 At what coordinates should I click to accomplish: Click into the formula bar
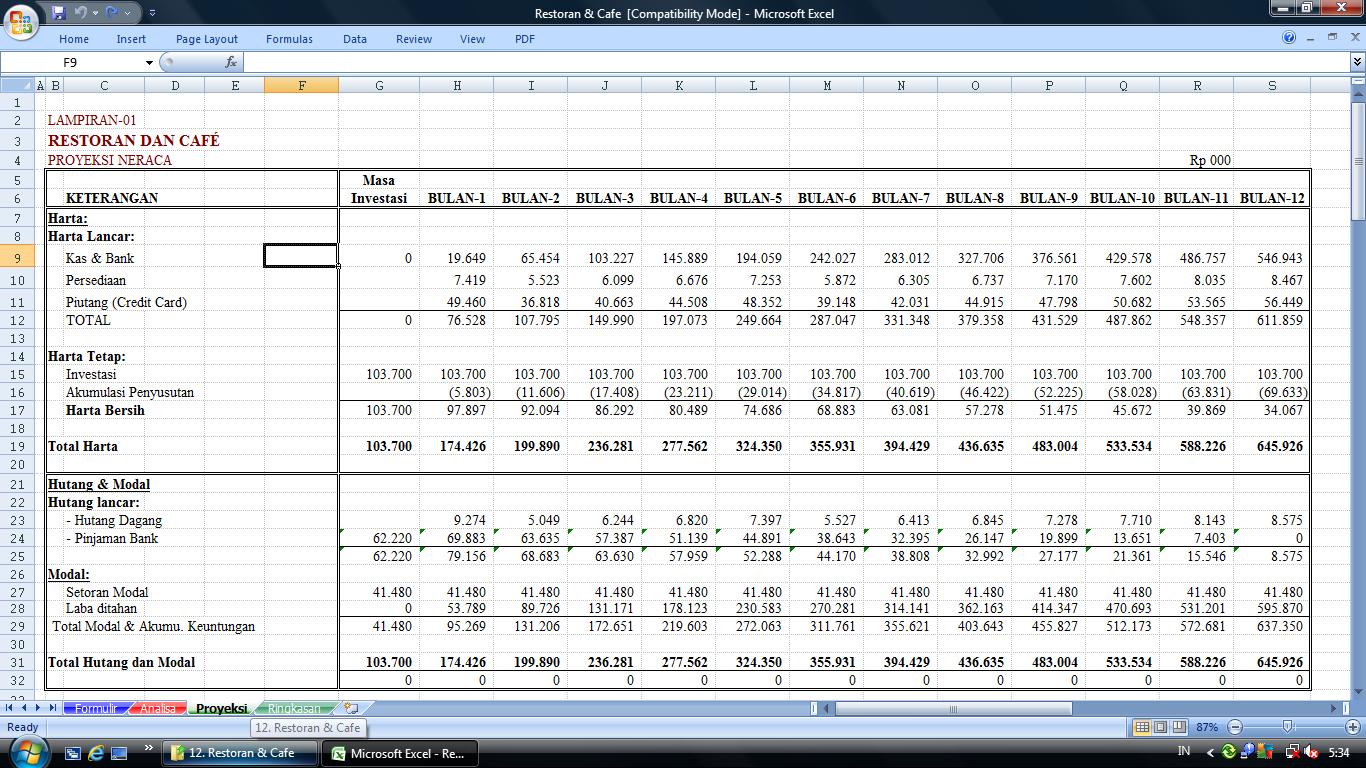[795, 62]
